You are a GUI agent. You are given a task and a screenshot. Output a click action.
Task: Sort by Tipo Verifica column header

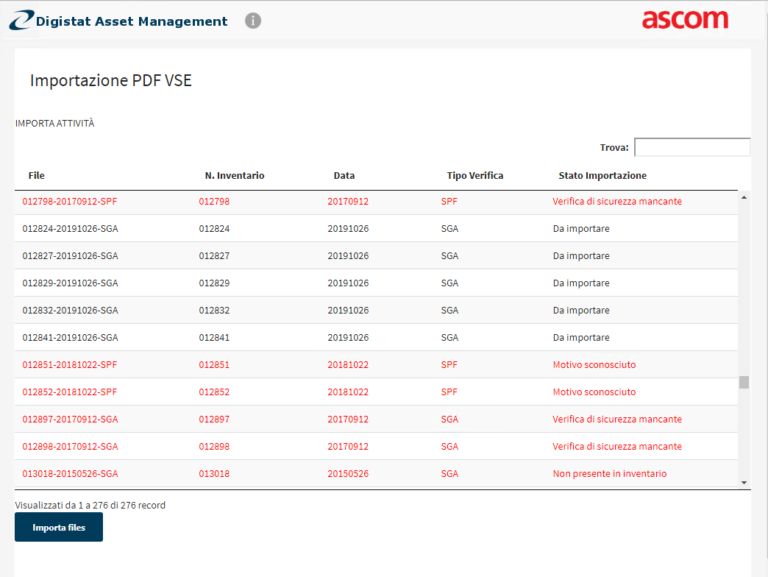coord(475,175)
